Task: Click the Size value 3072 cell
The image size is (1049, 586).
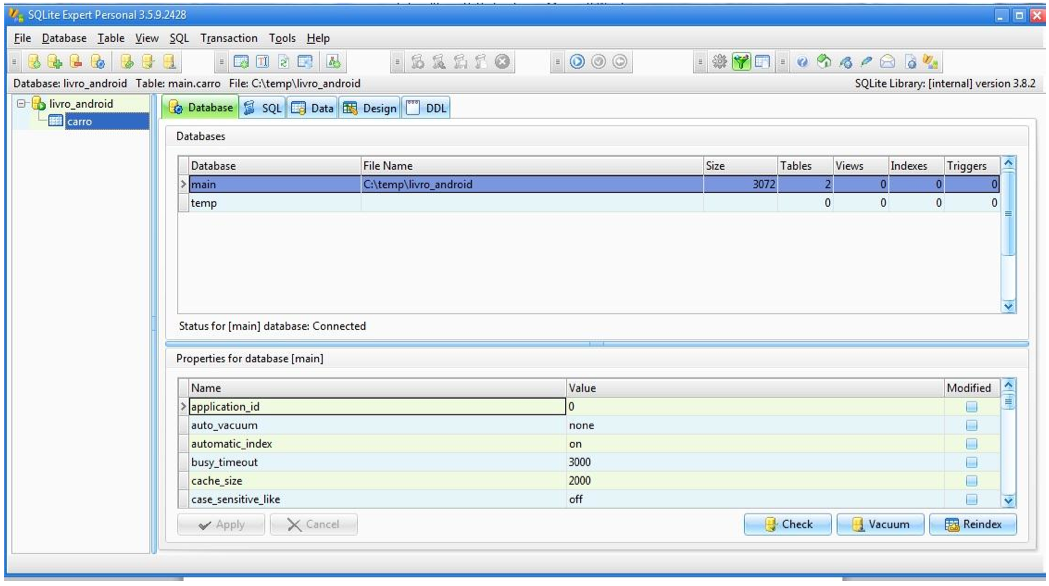Action: pos(741,184)
